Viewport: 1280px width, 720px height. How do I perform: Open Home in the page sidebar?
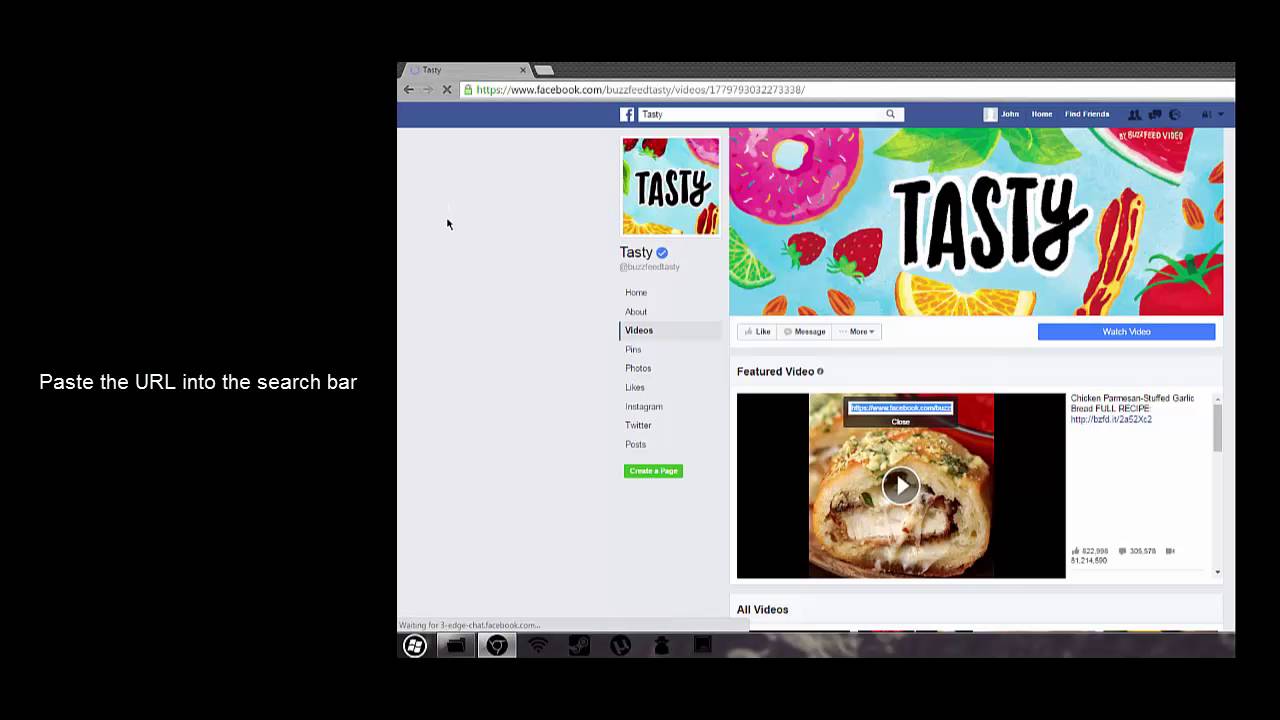tap(636, 292)
